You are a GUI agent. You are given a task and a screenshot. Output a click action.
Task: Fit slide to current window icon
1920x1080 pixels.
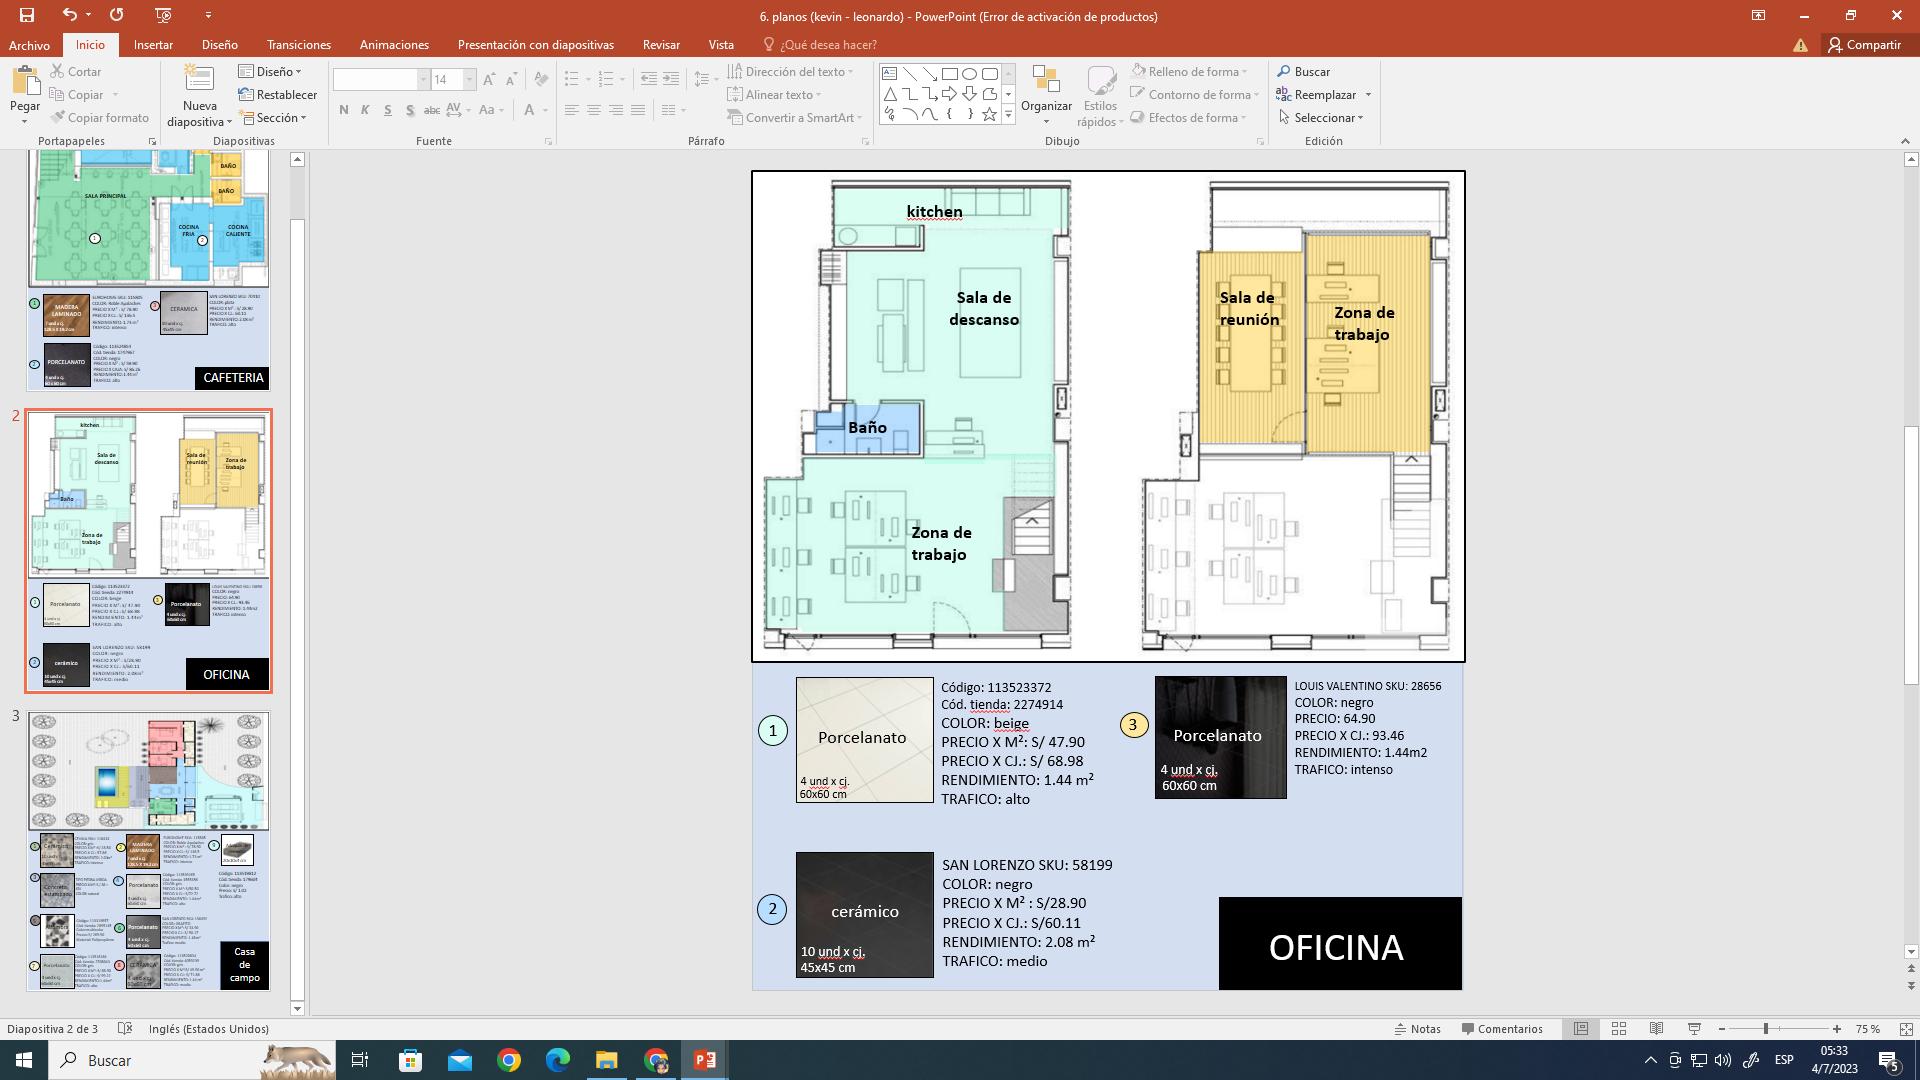[x=1905, y=1029]
